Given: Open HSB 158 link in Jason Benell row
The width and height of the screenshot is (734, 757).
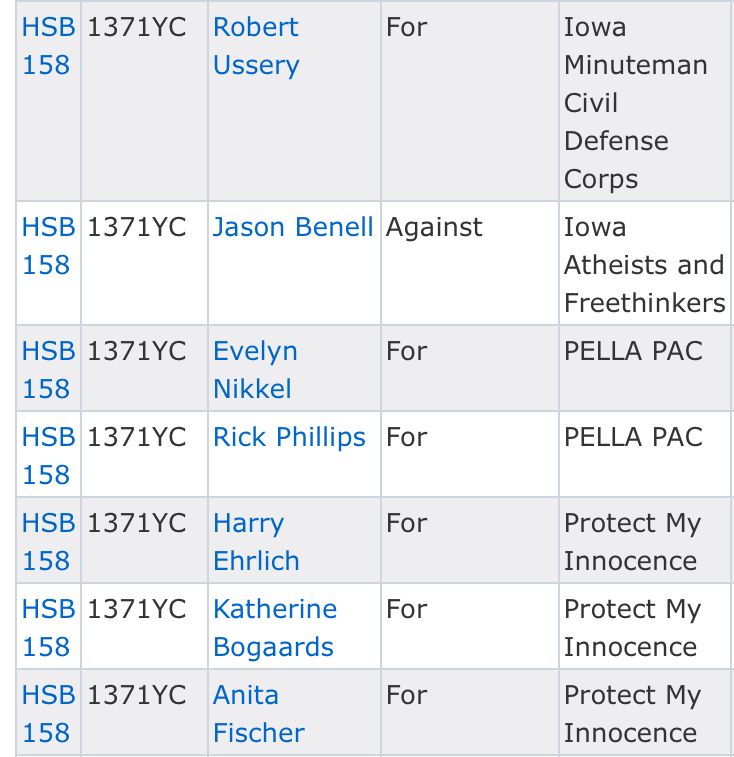Looking at the screenshot, I should click(48, 246).
